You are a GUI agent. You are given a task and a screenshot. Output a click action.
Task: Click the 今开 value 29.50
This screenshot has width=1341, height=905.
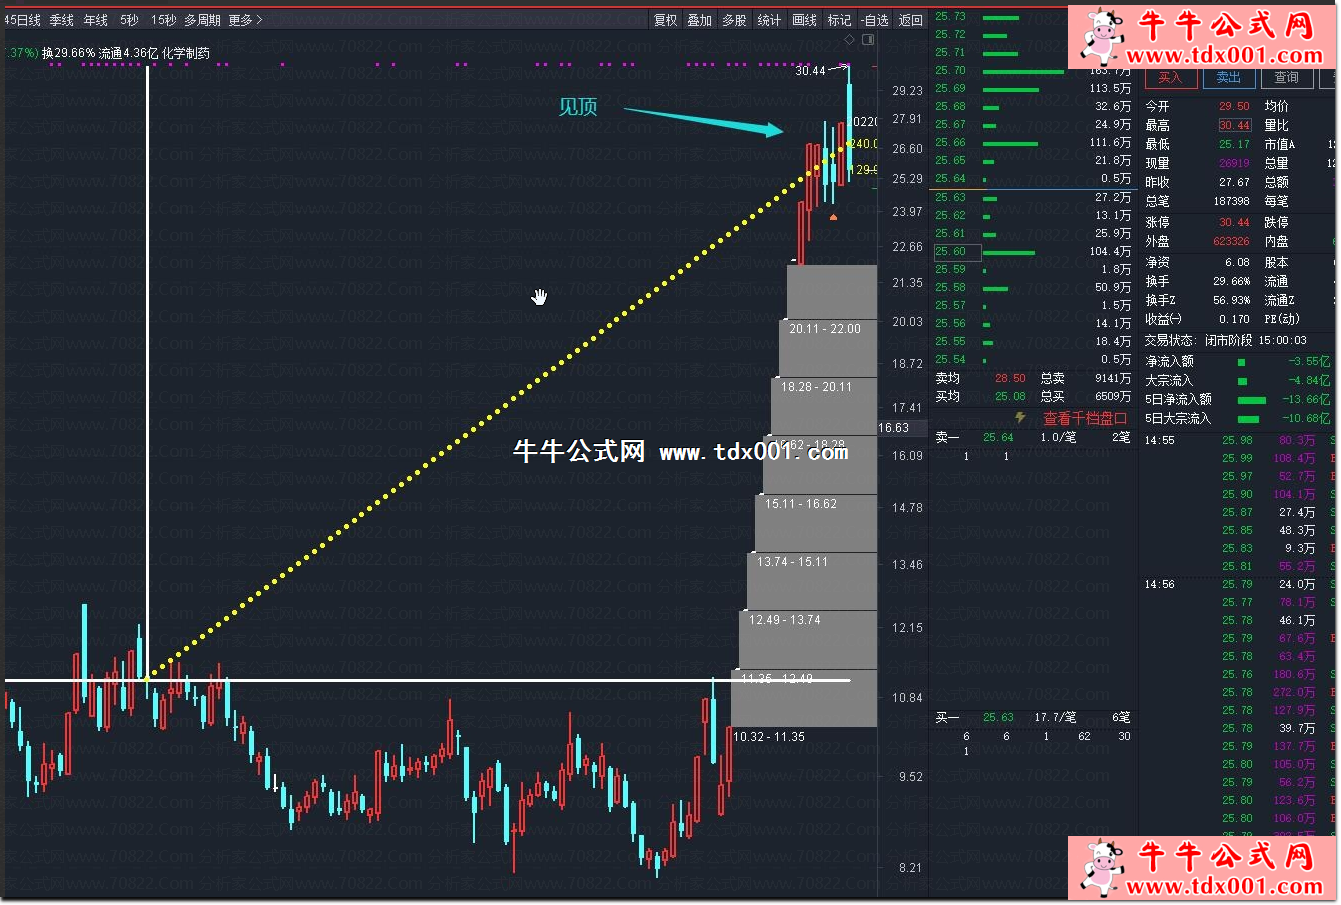coord(1234,106)
